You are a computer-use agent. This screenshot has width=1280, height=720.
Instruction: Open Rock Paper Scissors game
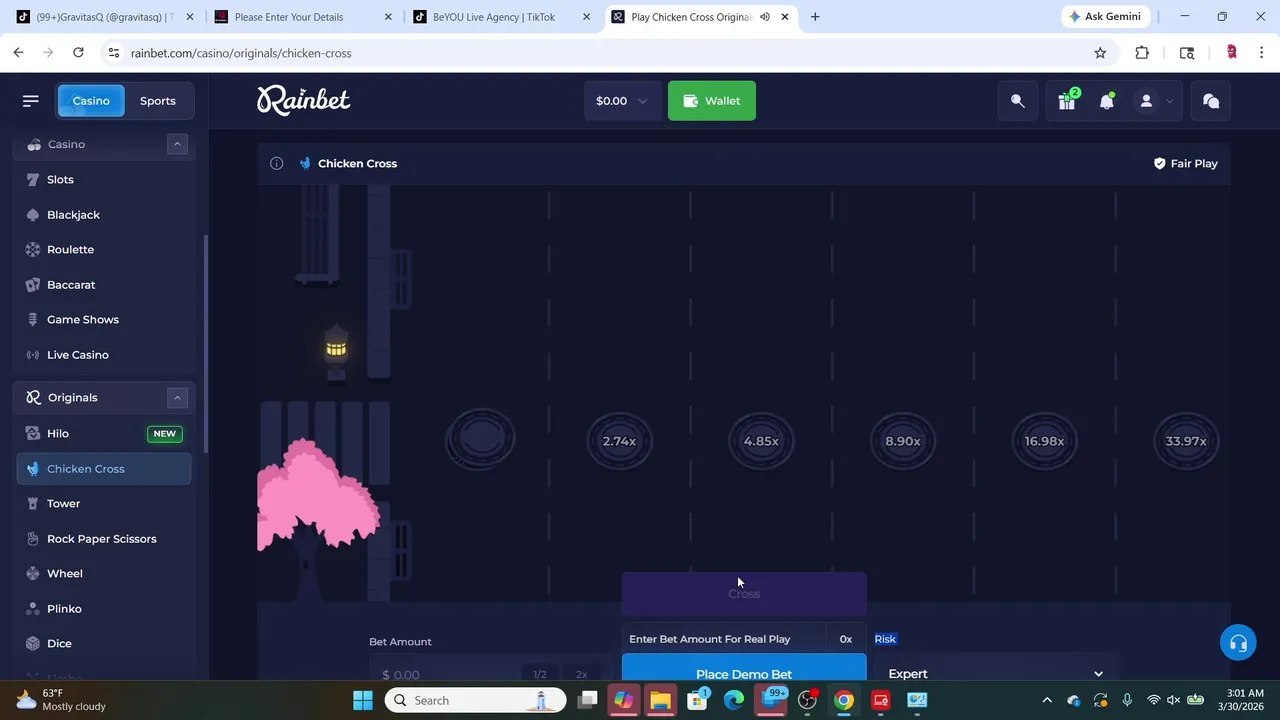point(104,539)
